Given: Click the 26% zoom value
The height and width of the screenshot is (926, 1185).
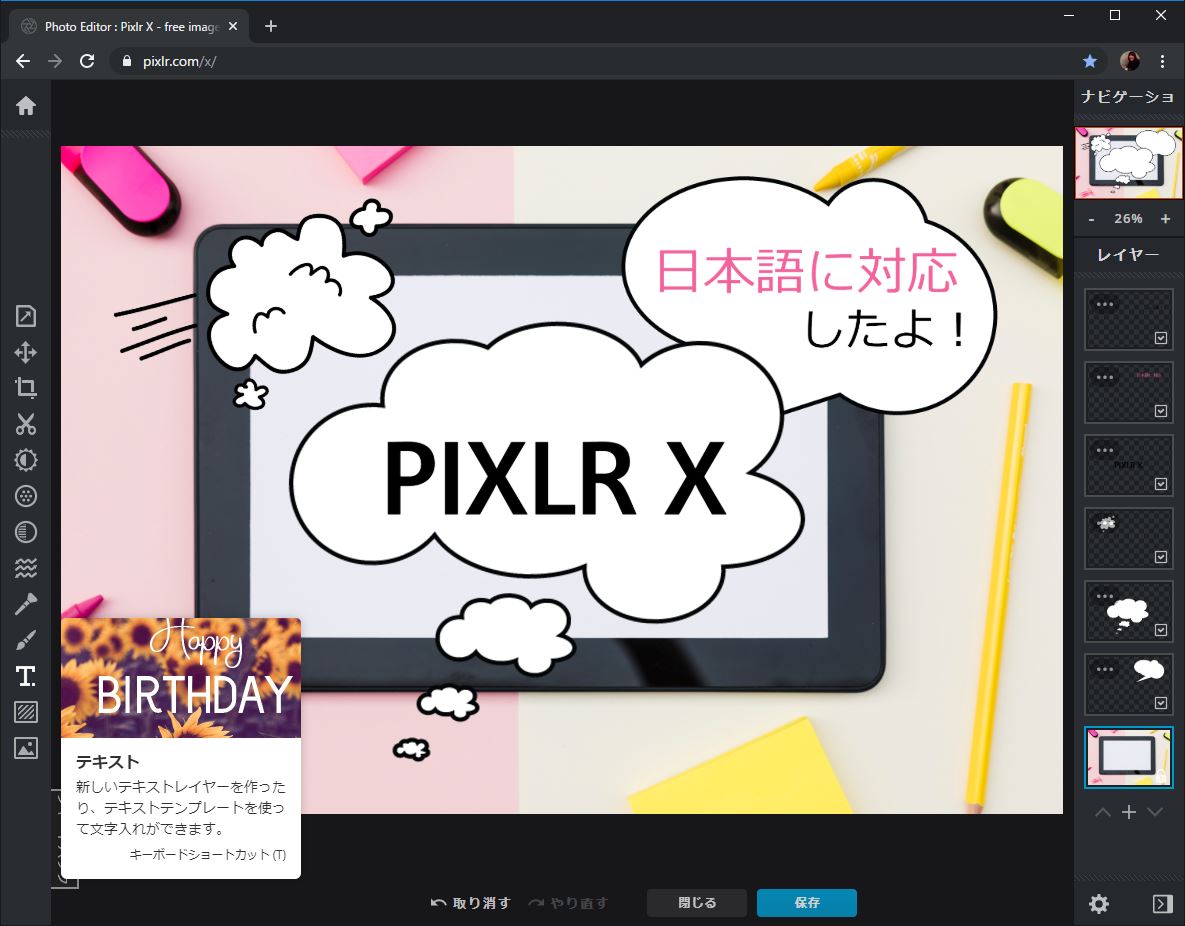Looking at the screenshot, I should pyautogui.click(x=1128, y=218).
